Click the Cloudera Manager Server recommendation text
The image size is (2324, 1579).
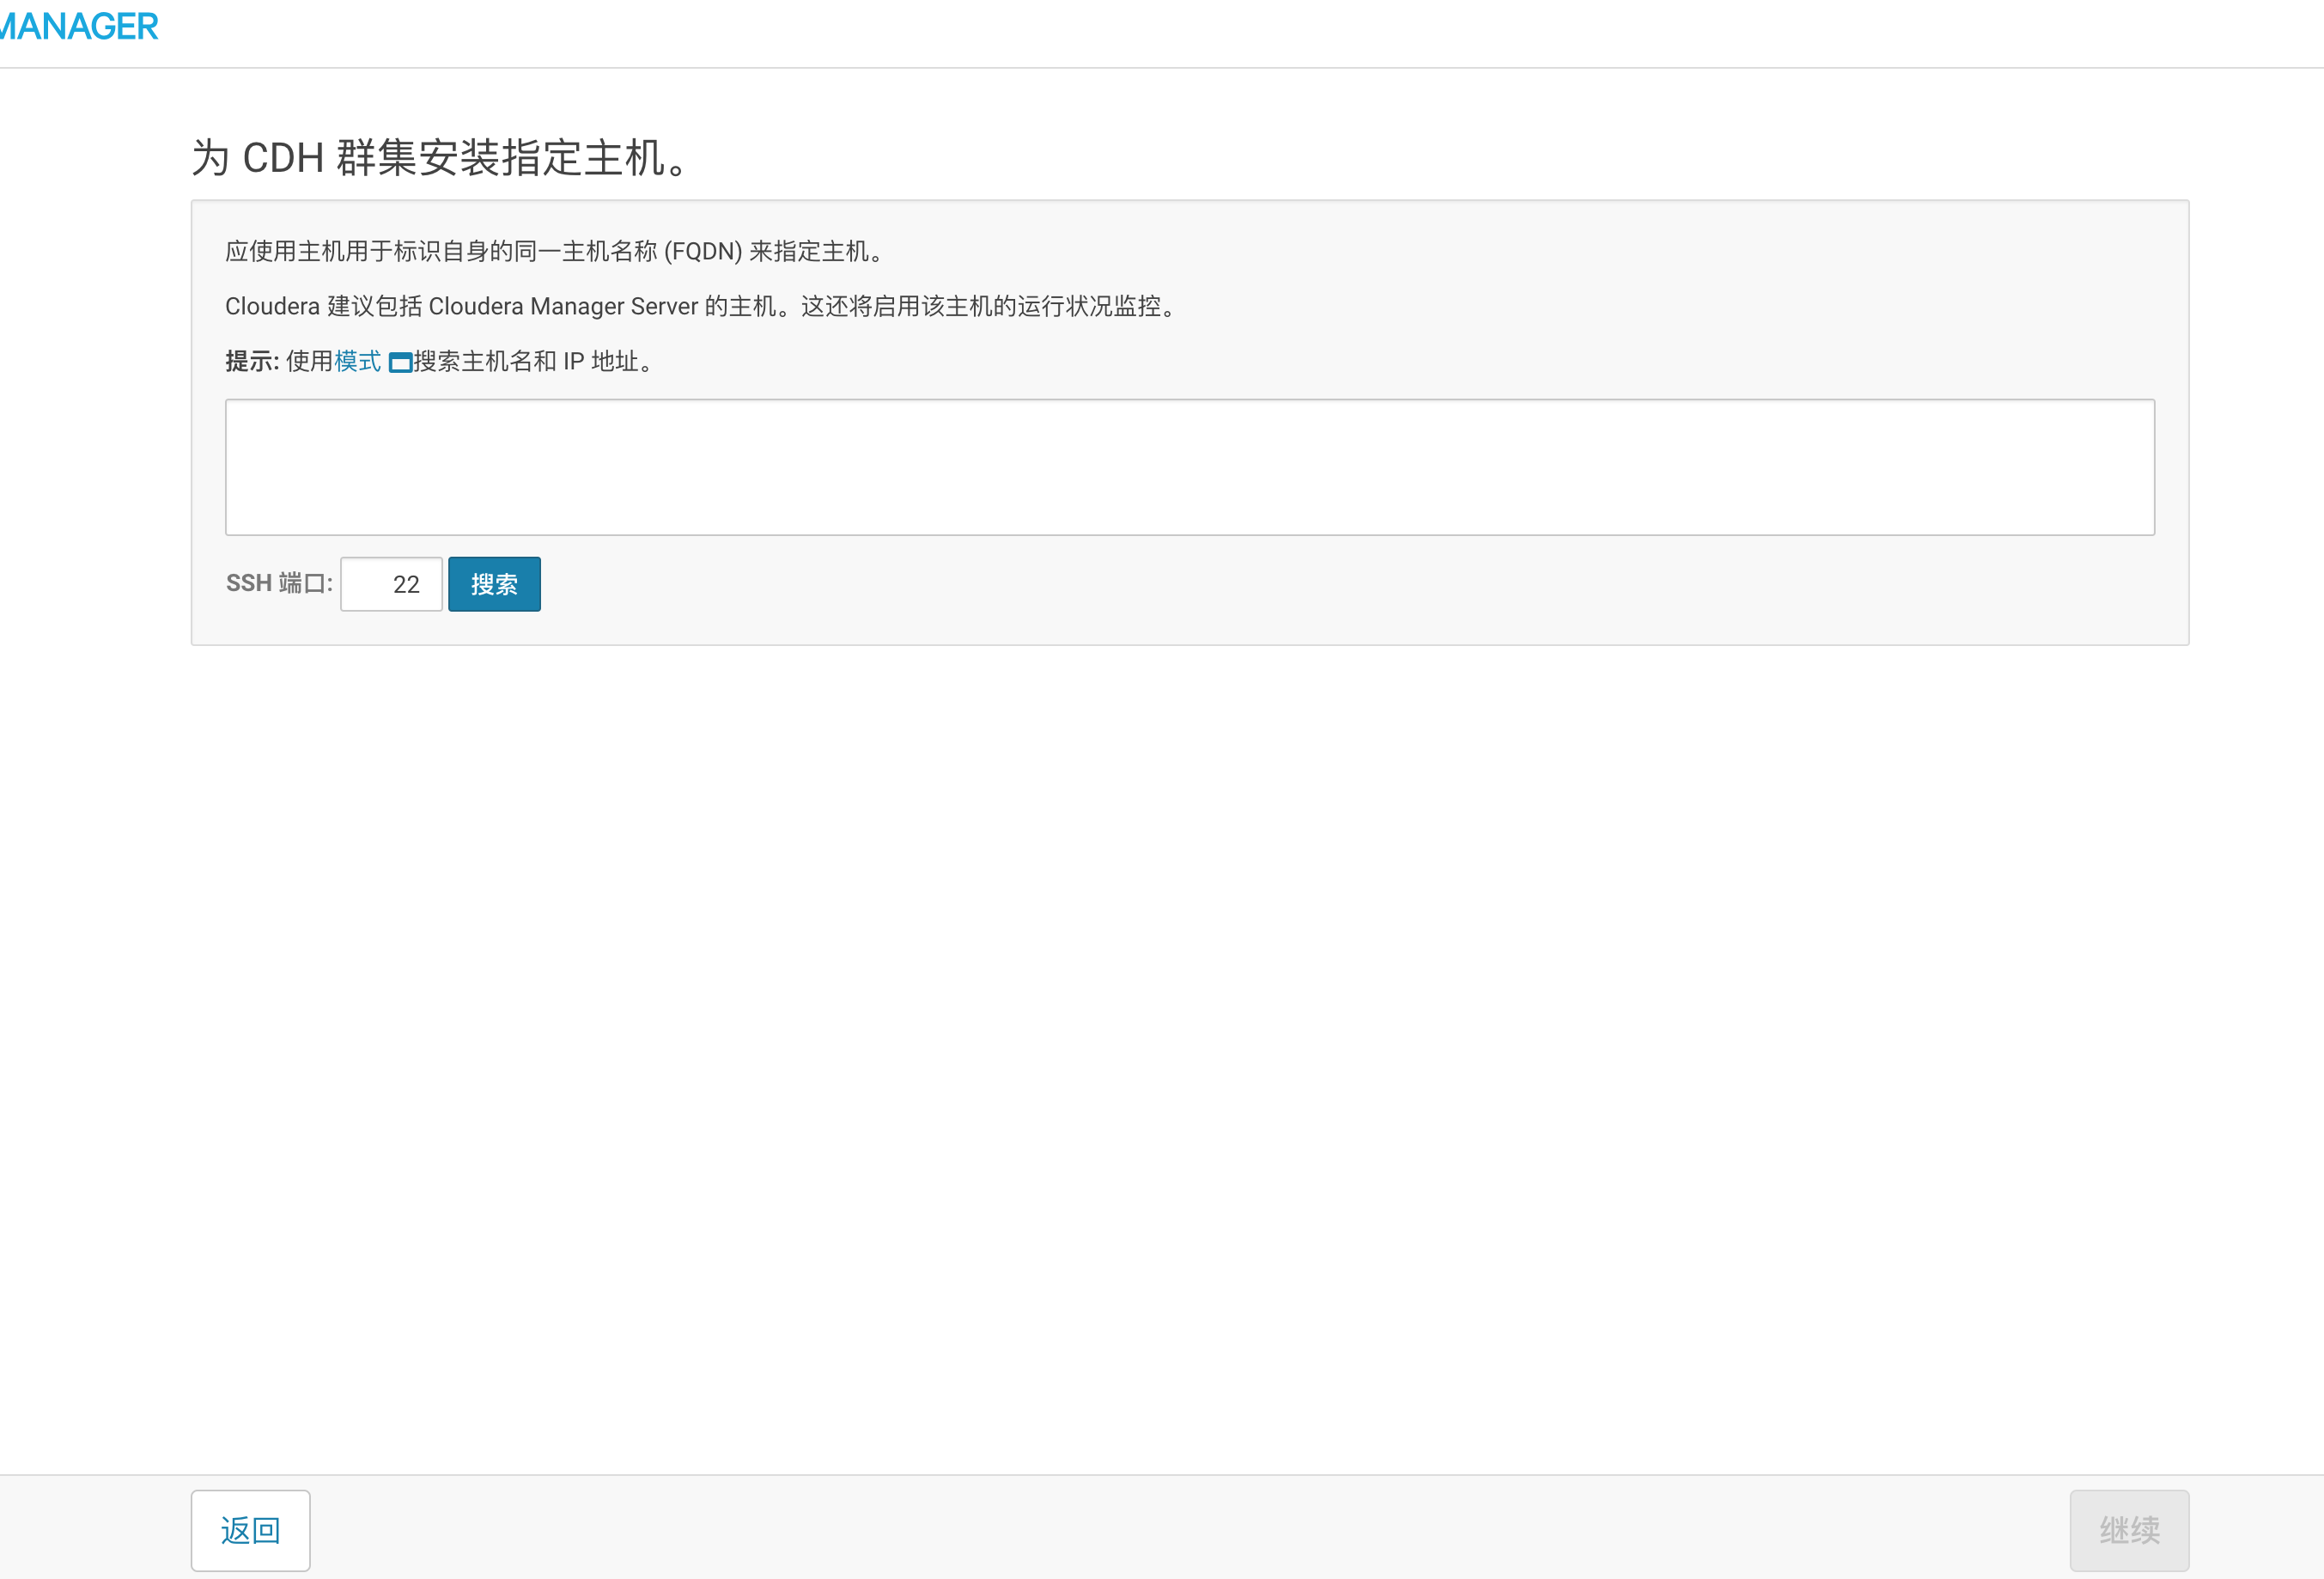tap(702, 306)
